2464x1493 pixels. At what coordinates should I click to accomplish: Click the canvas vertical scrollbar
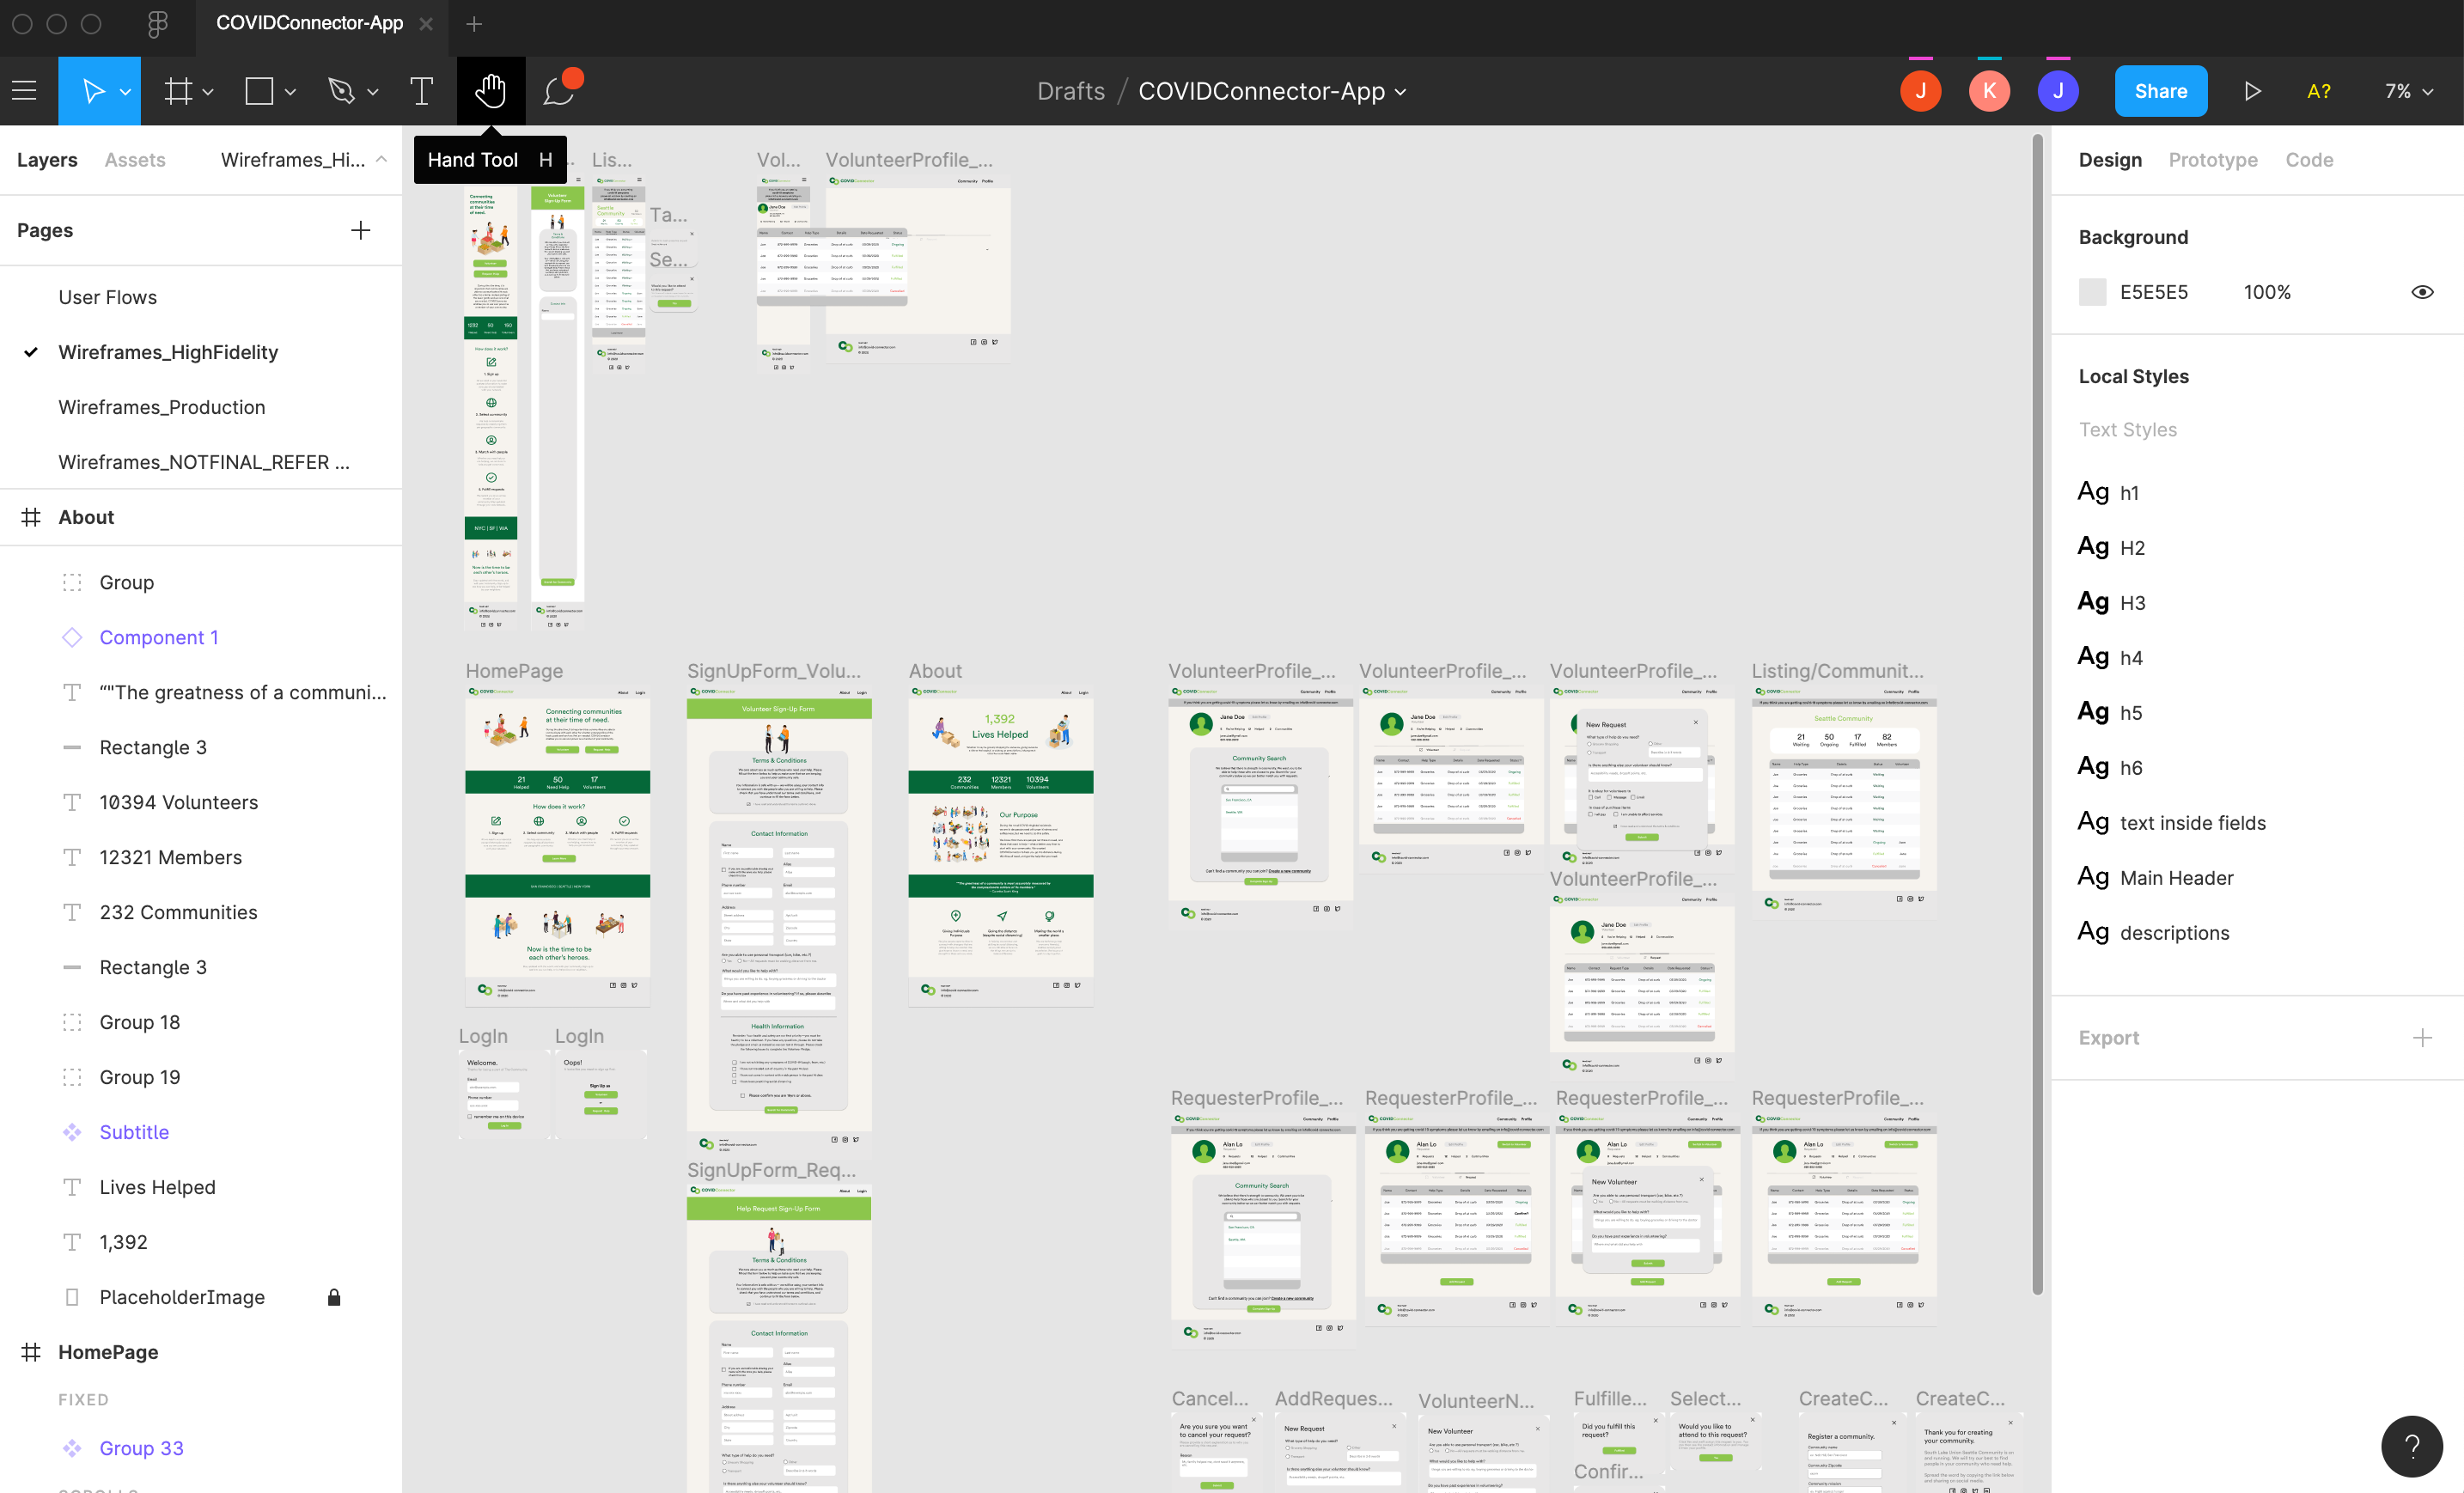pyautogui.click(x=2037, y=715)
